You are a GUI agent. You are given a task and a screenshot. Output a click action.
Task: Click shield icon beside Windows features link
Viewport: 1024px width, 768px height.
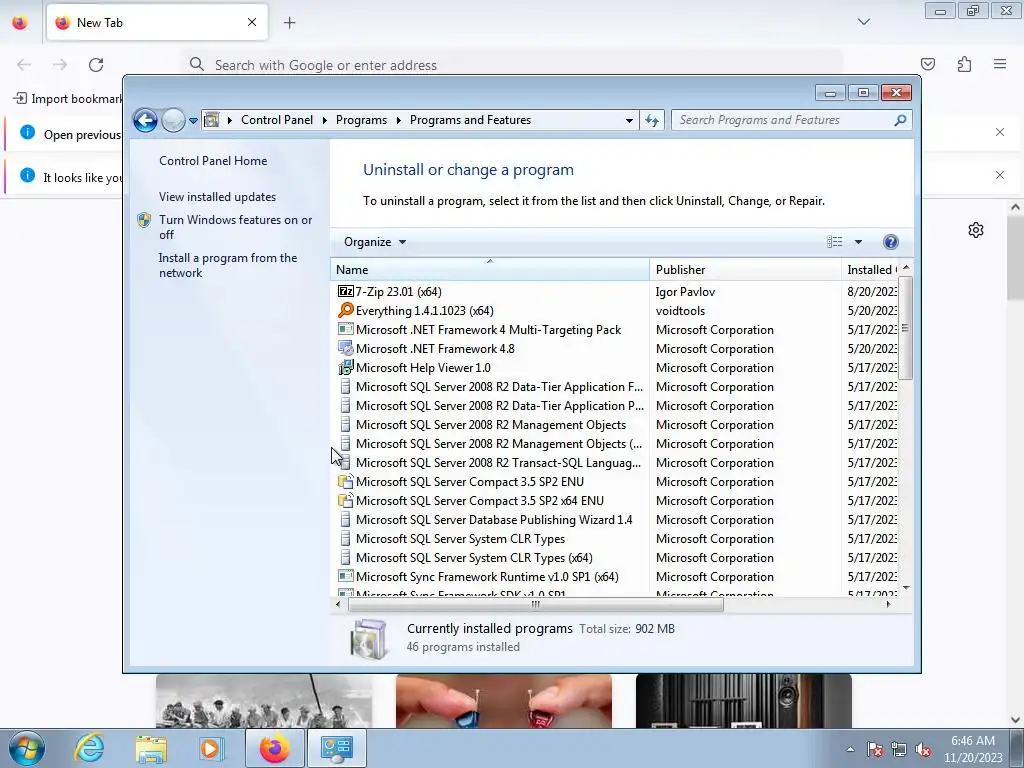[144, 220]
